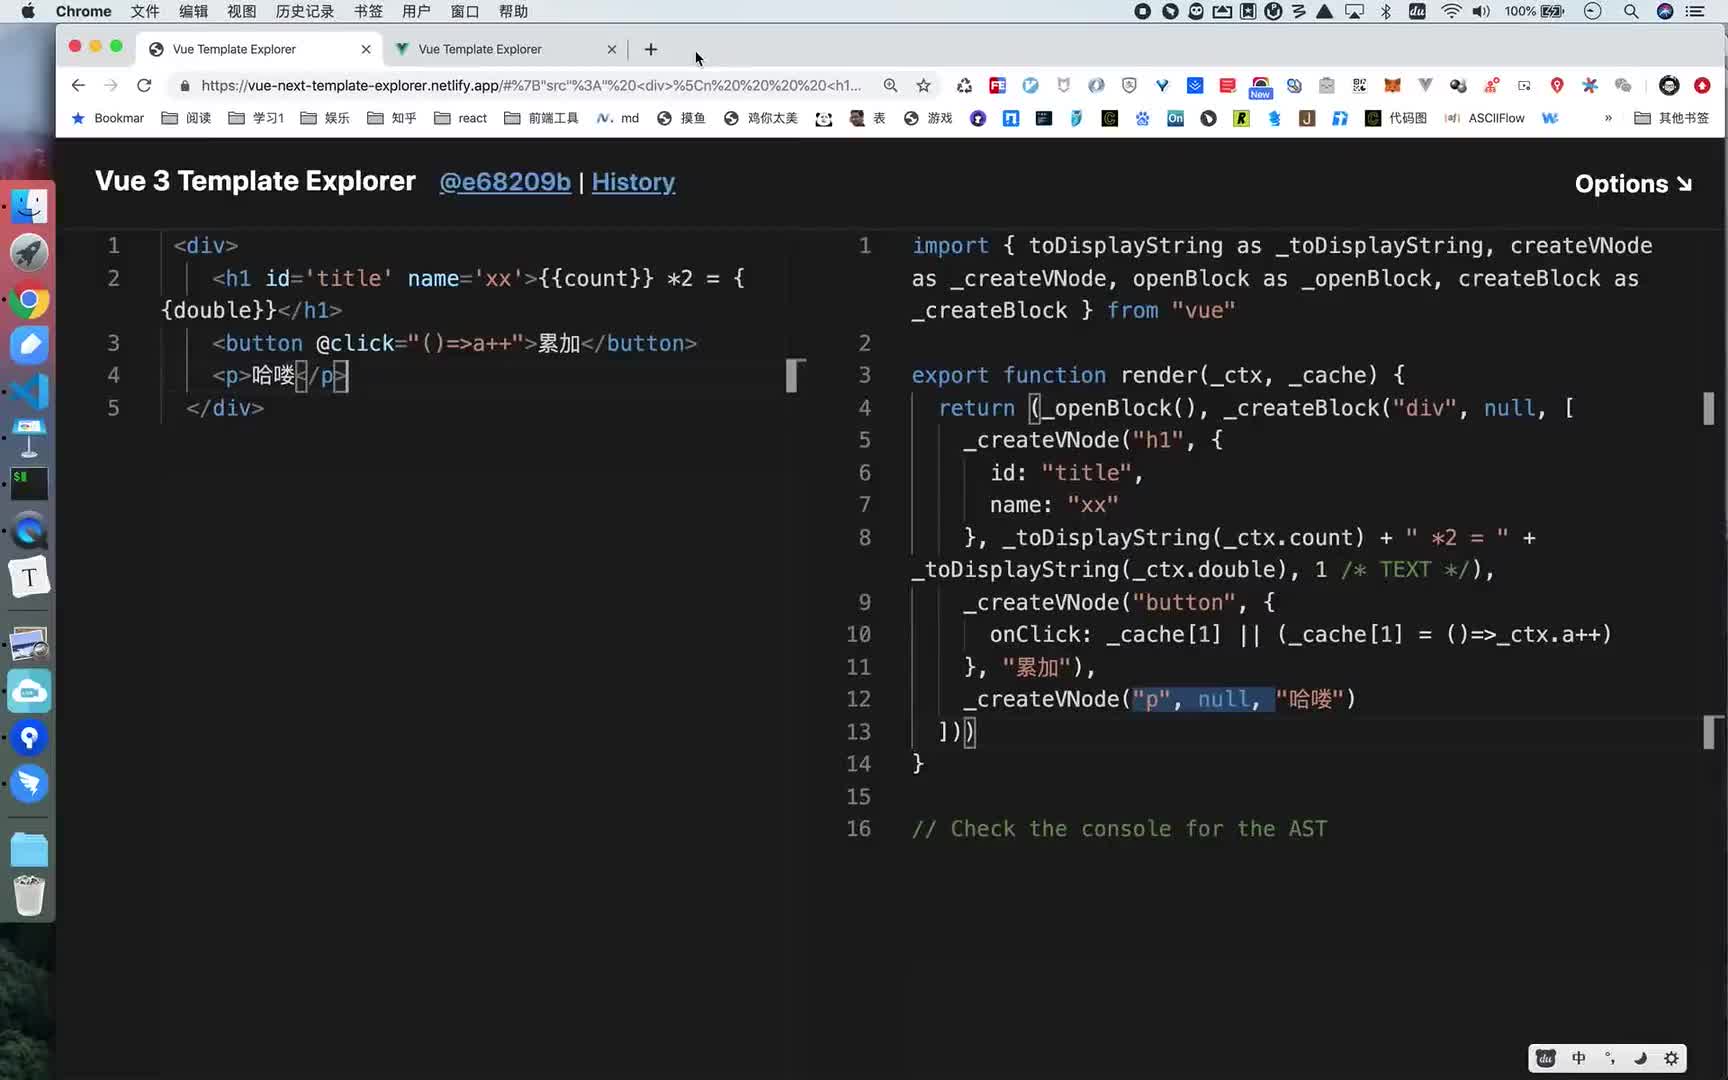Open a new browser tab
1728x1080 pixels.
point(651,49)
